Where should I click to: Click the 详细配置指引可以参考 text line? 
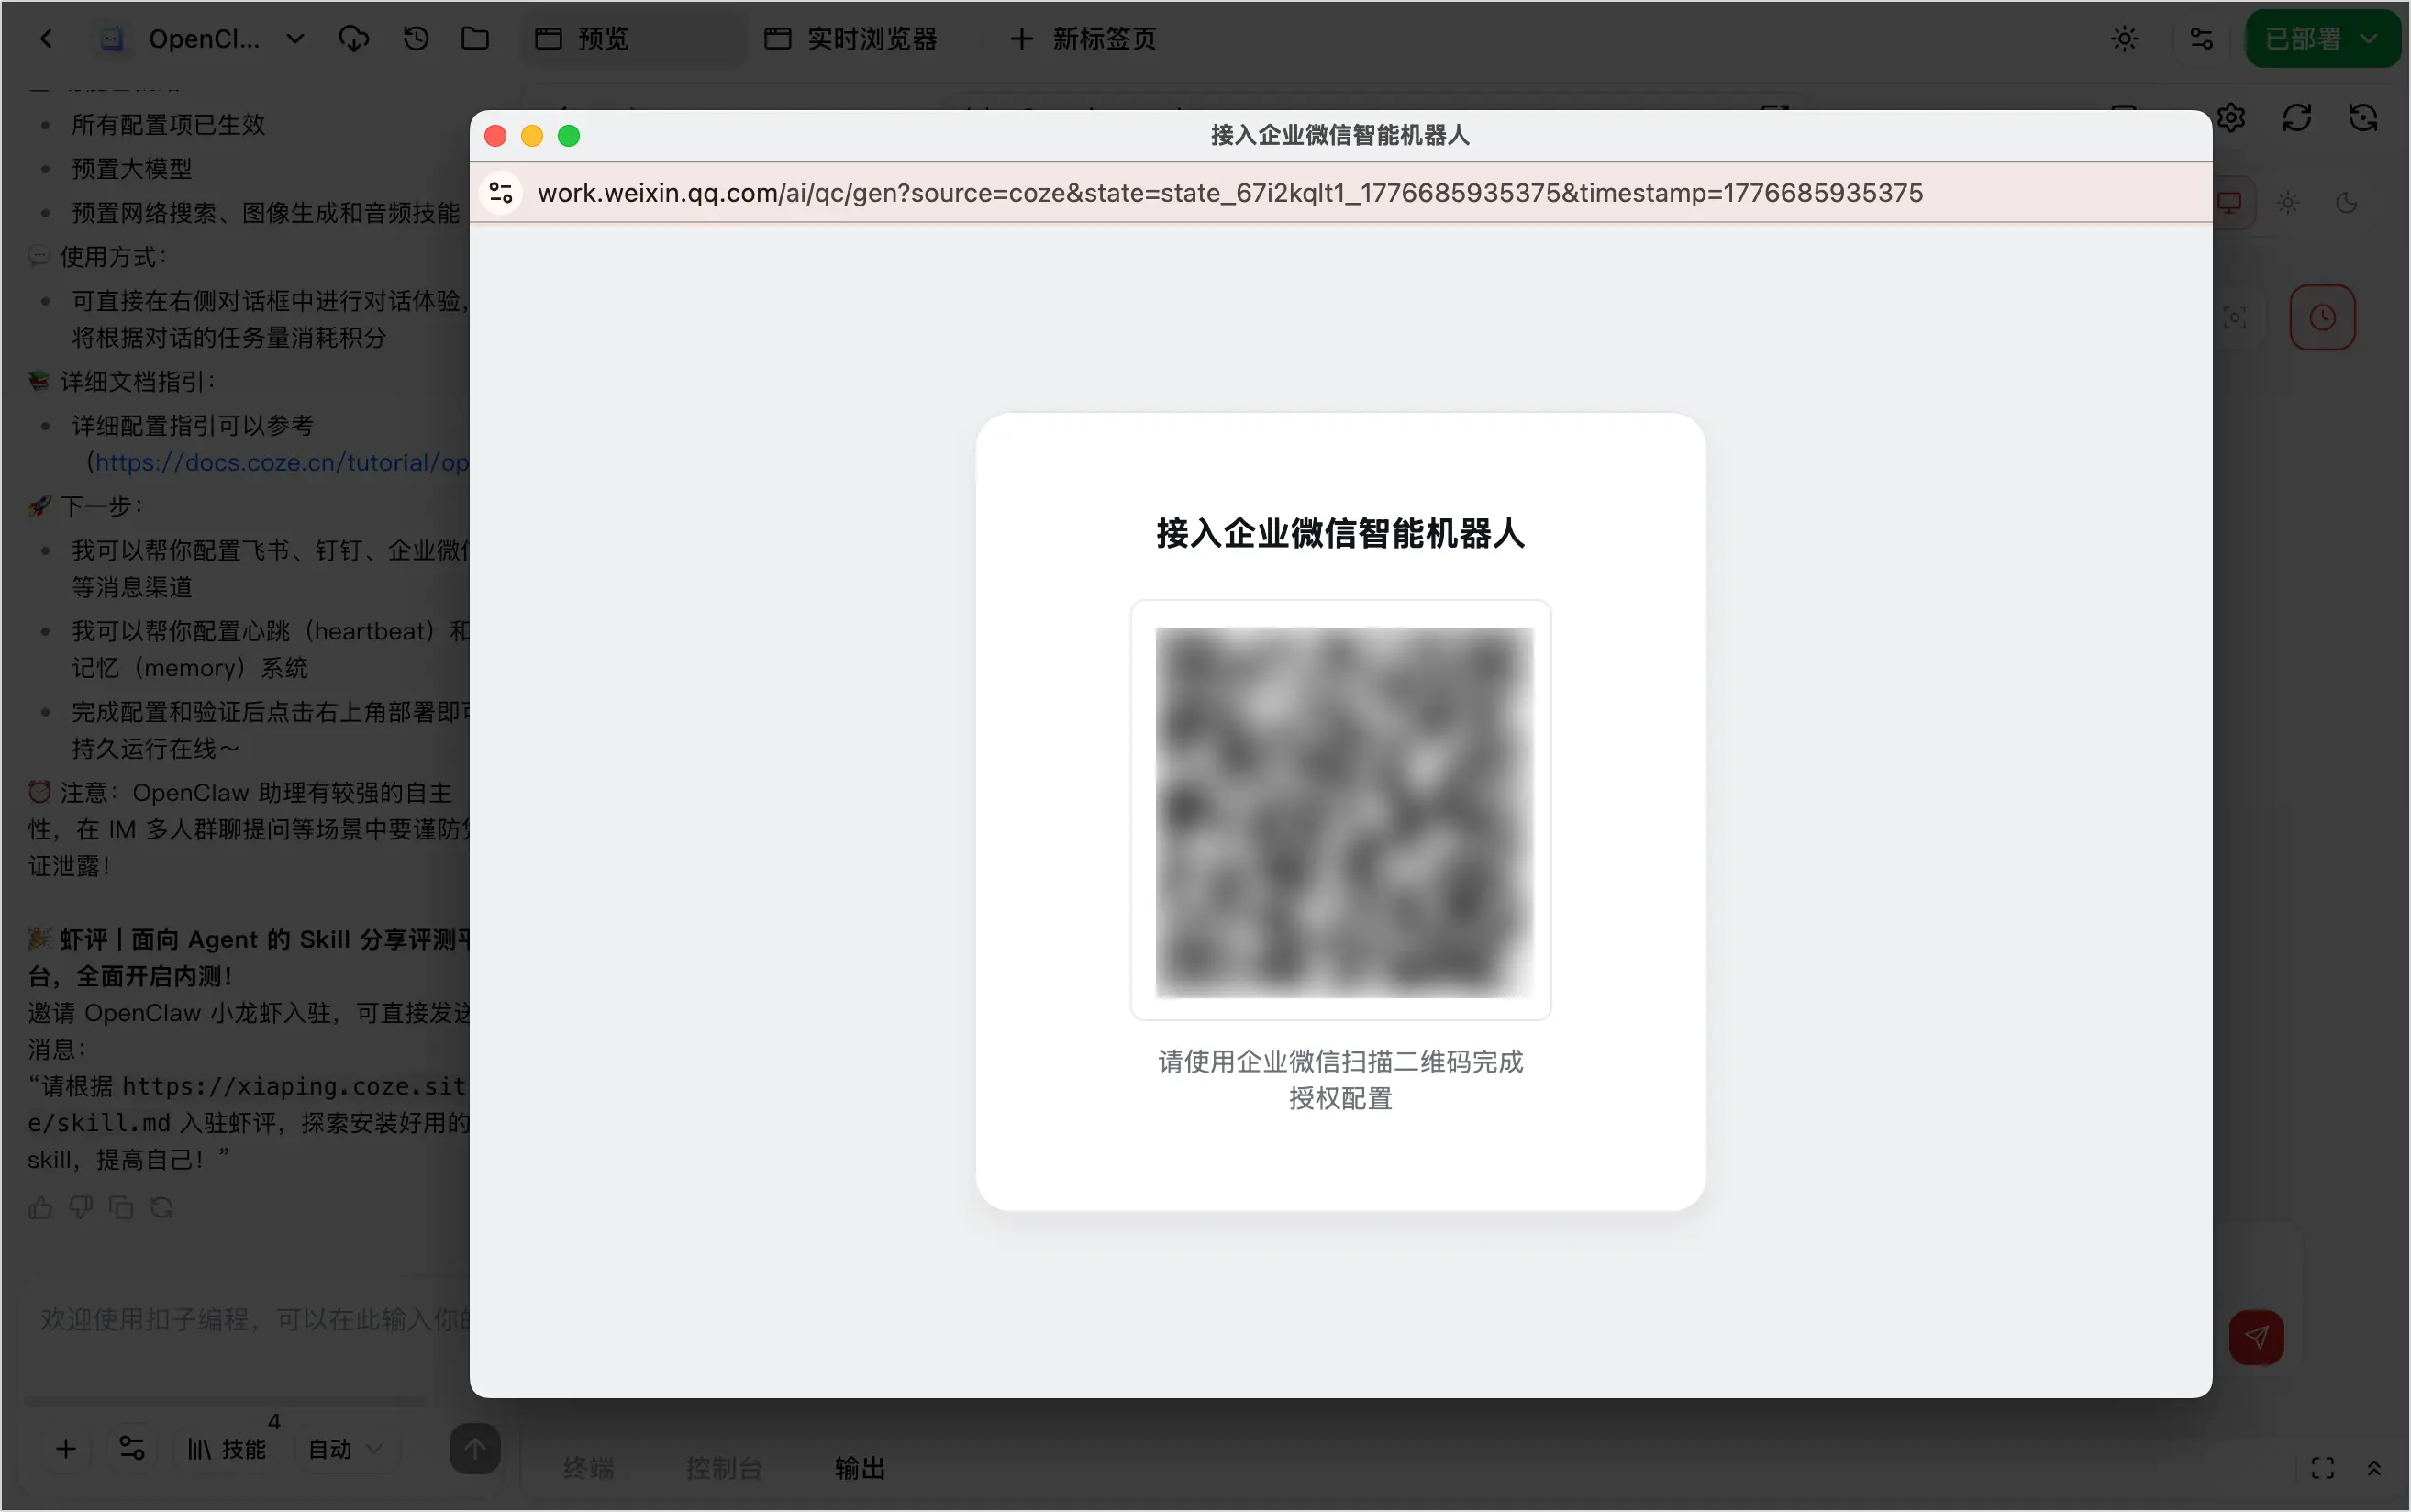[192, 426]
